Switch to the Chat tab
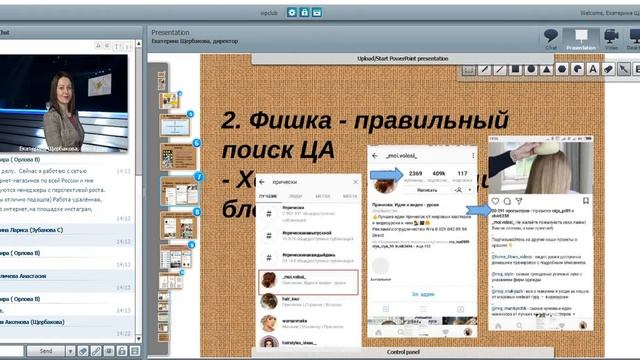This screenshot has width=640, height=360. (551, 39)
